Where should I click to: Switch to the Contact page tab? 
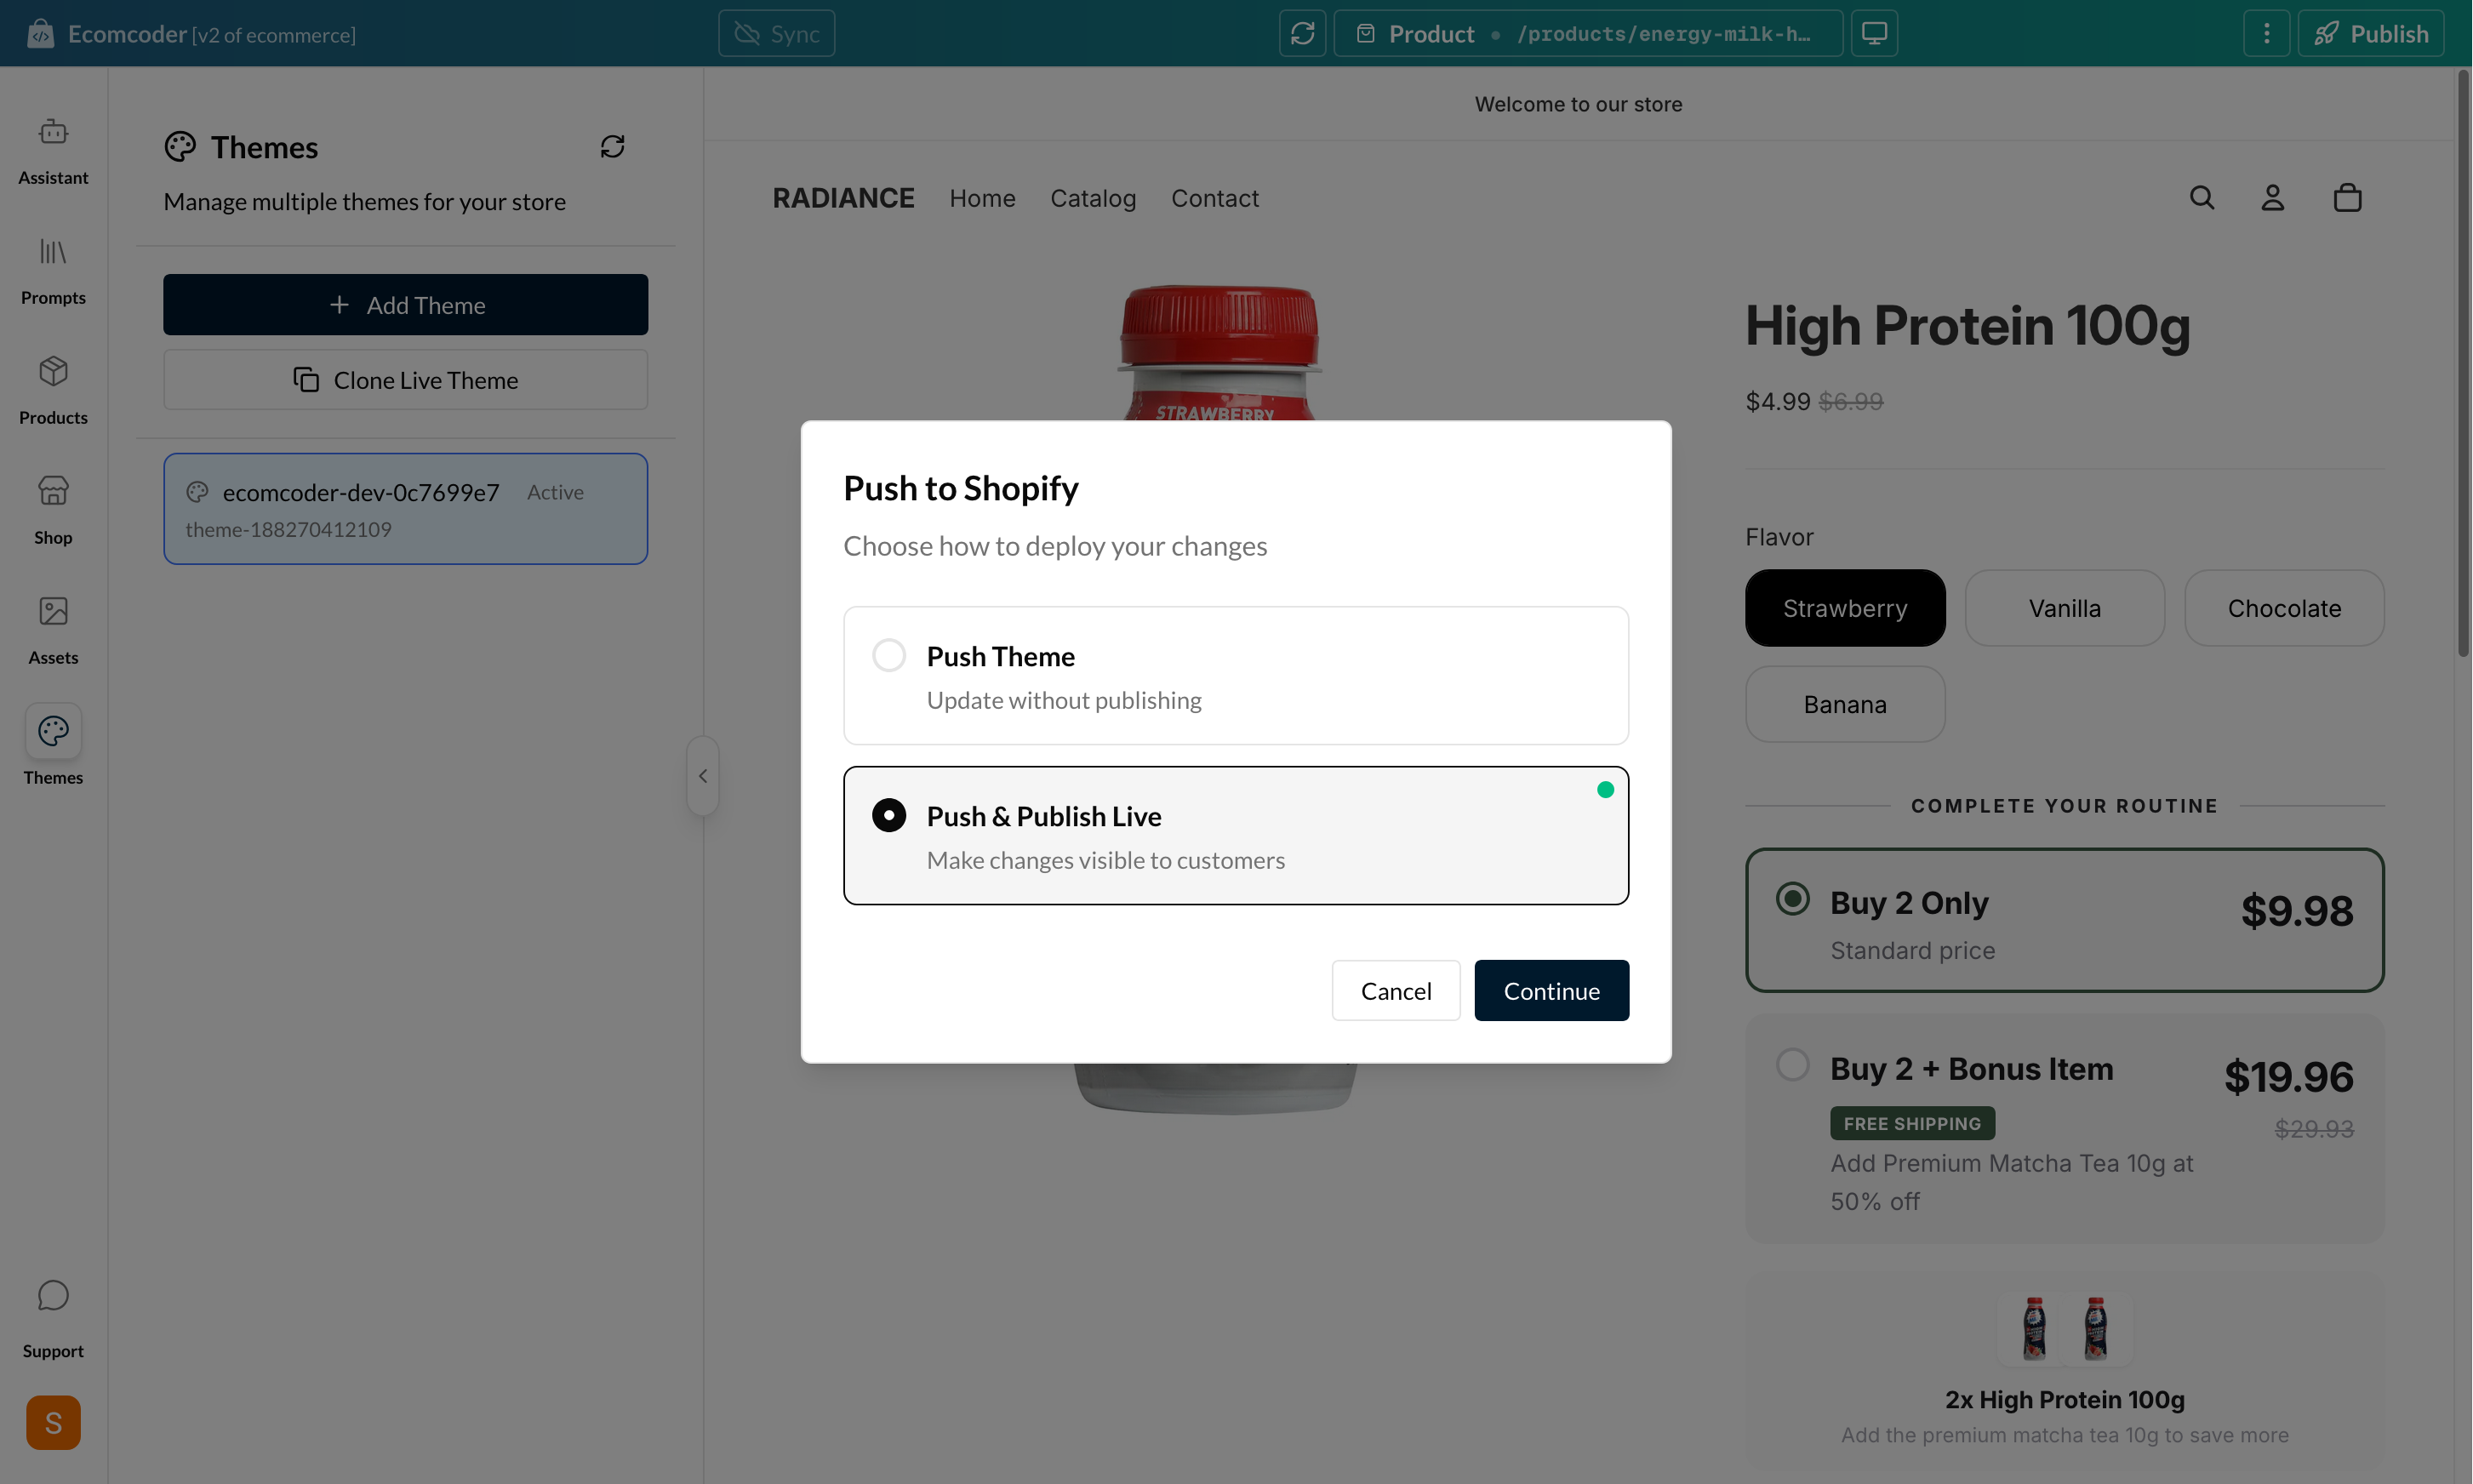click(x=1215, y=198)
